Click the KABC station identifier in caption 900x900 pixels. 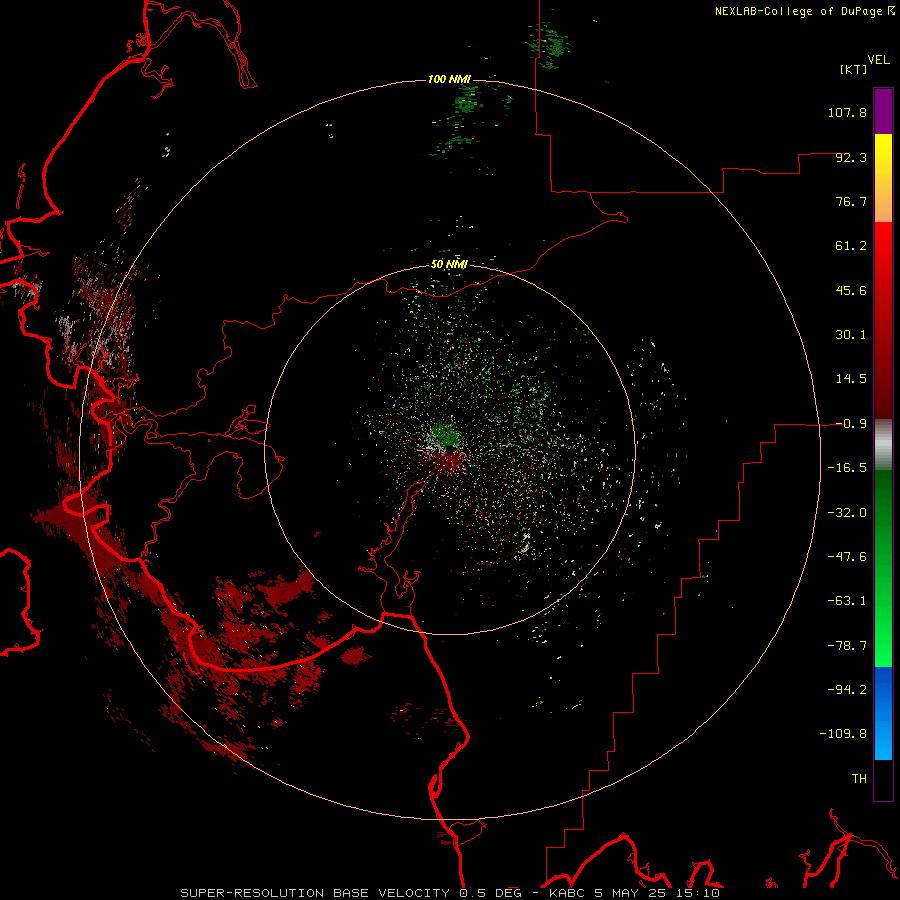pos(567,893)
